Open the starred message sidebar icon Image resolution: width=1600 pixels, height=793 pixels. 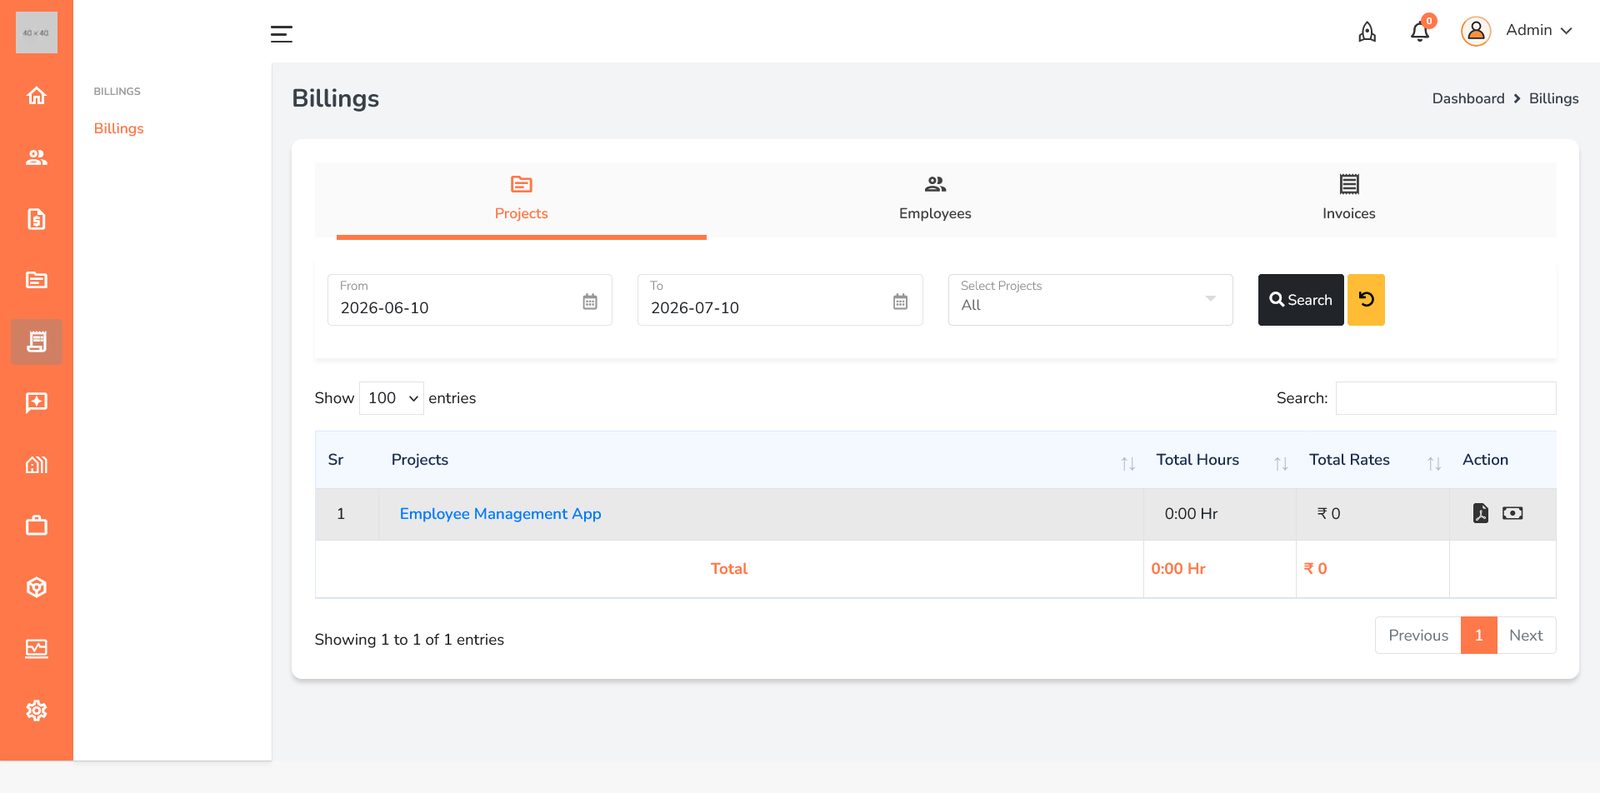pyautogui.click(x=36, y=403)
